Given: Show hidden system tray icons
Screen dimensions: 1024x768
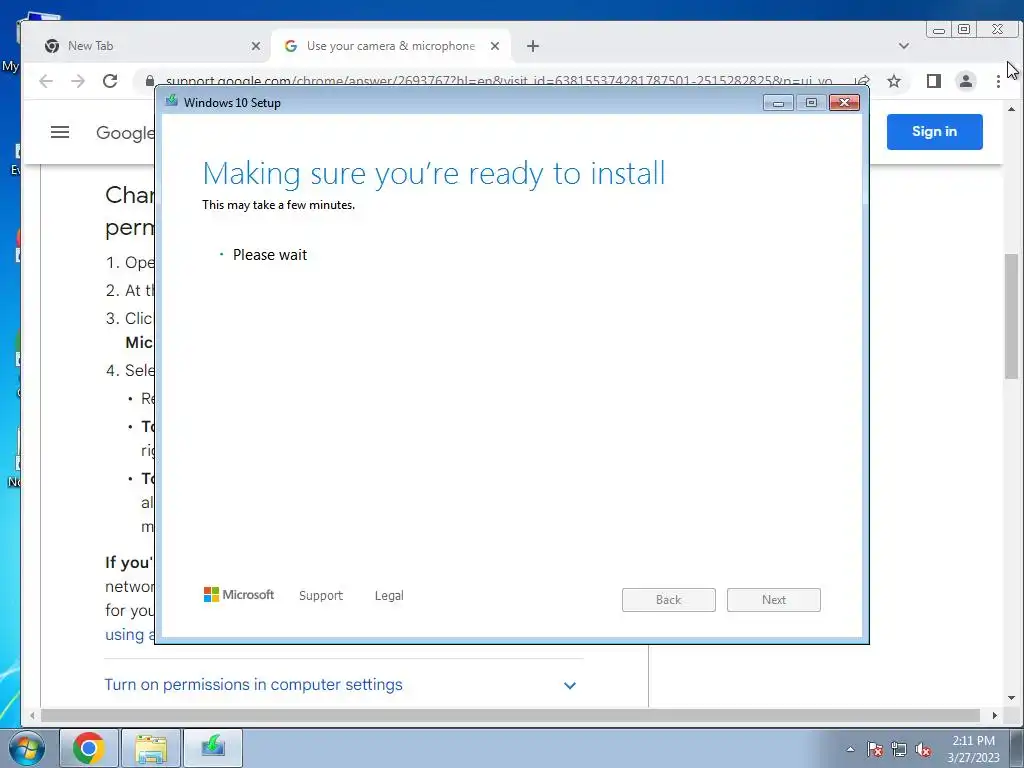Looking at the screenshot, I should (850, 749).
